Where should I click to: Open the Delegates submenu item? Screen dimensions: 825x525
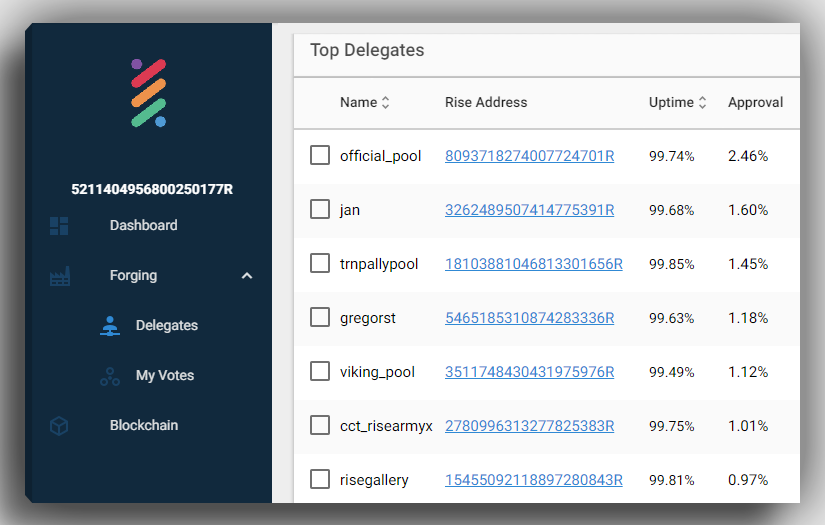(x=167, y=325)
